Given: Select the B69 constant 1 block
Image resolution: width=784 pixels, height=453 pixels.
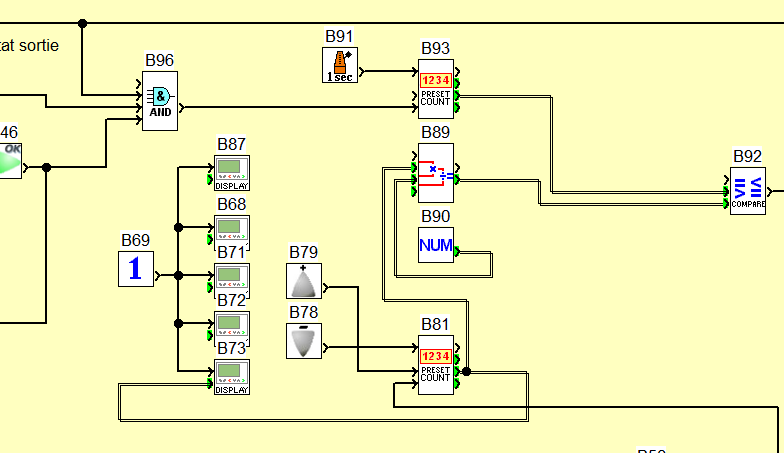Looking at the screenshot, I should pyautogui.click(x=136, y=269).
